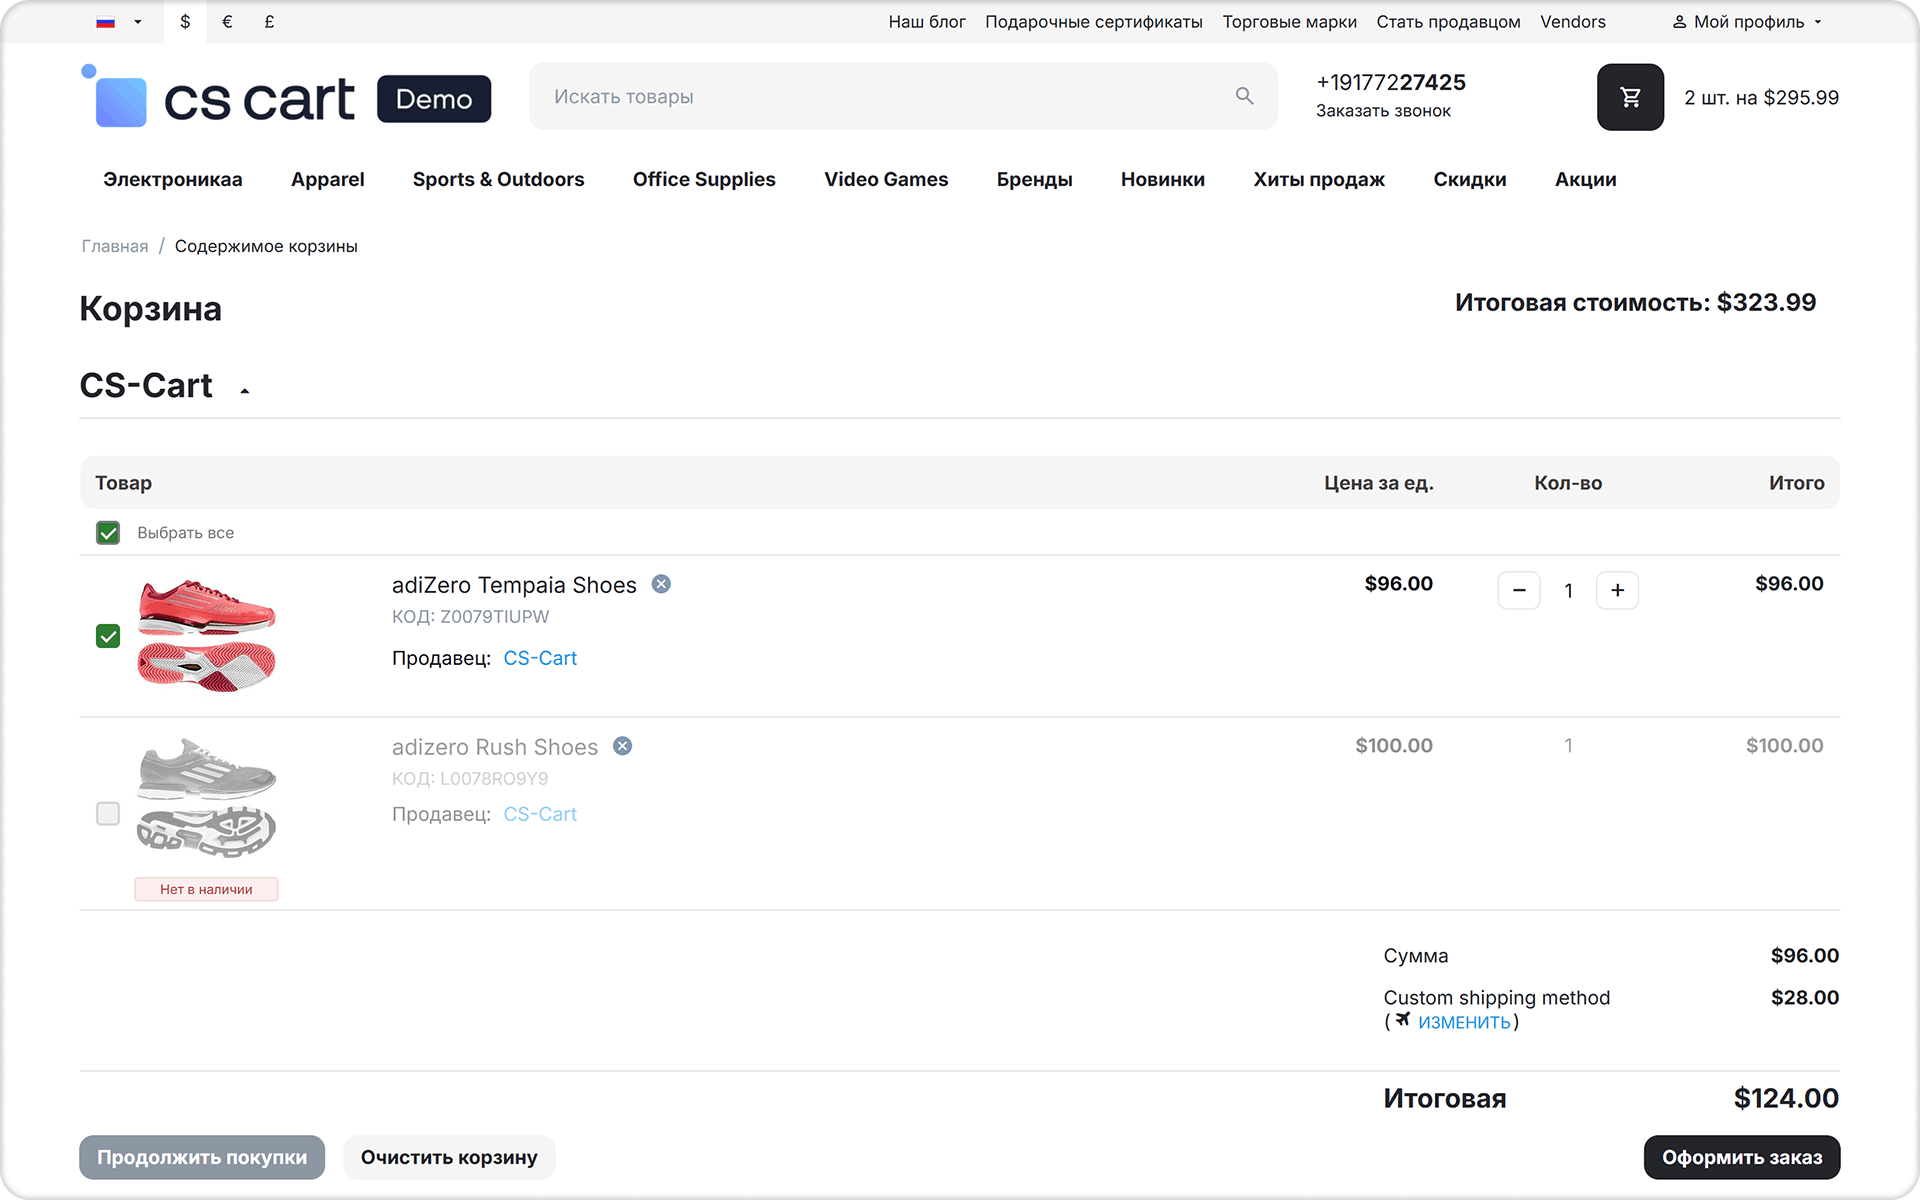Open CS-Cart seller link for Rush Shoes
This screenshot has height=1200, width=1920.
tap(540, 814)
